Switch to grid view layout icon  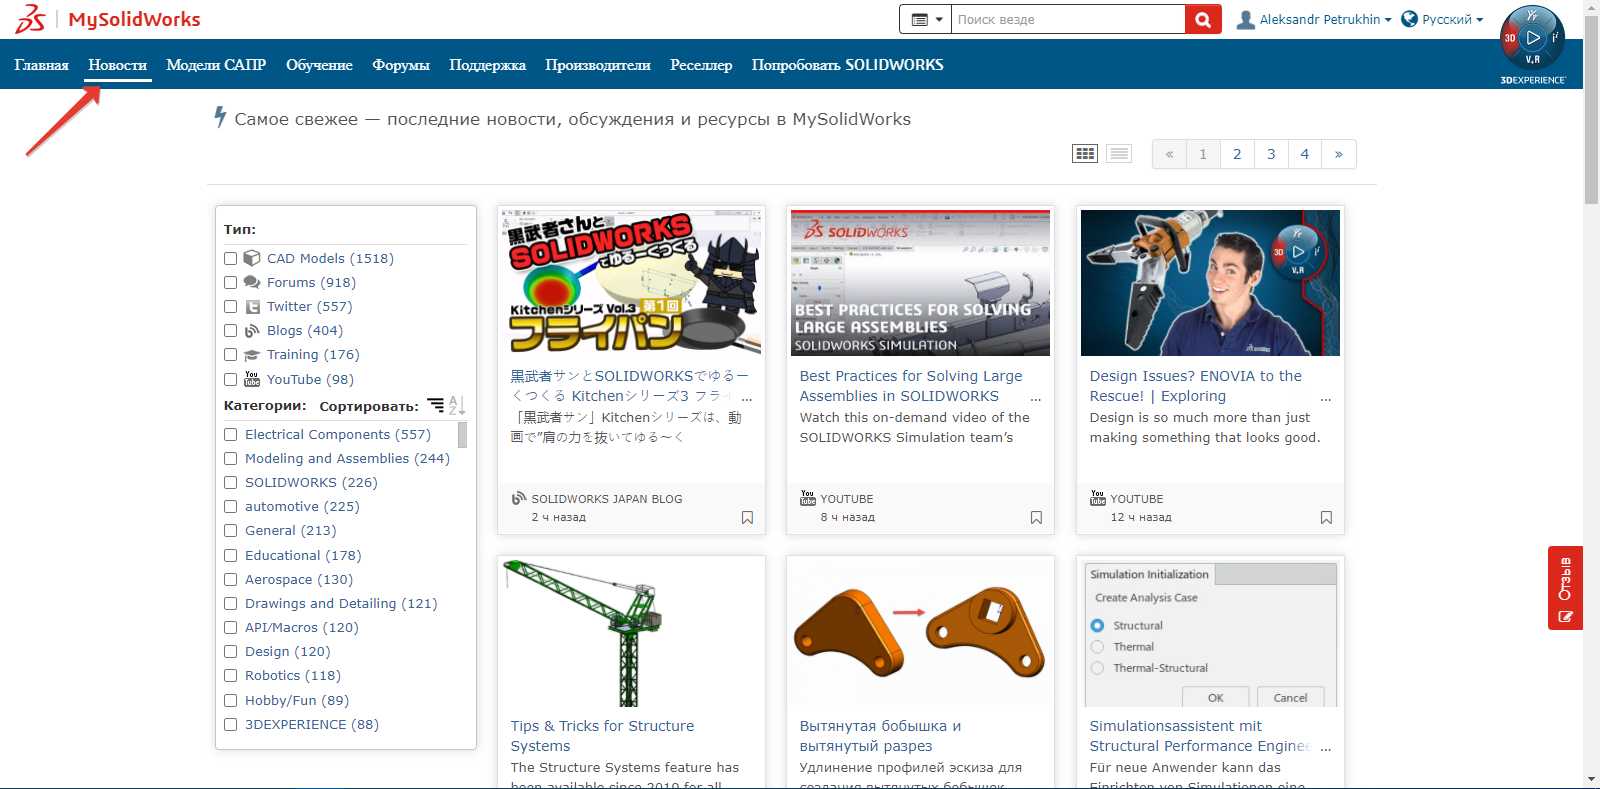(x=1085, y=154)
